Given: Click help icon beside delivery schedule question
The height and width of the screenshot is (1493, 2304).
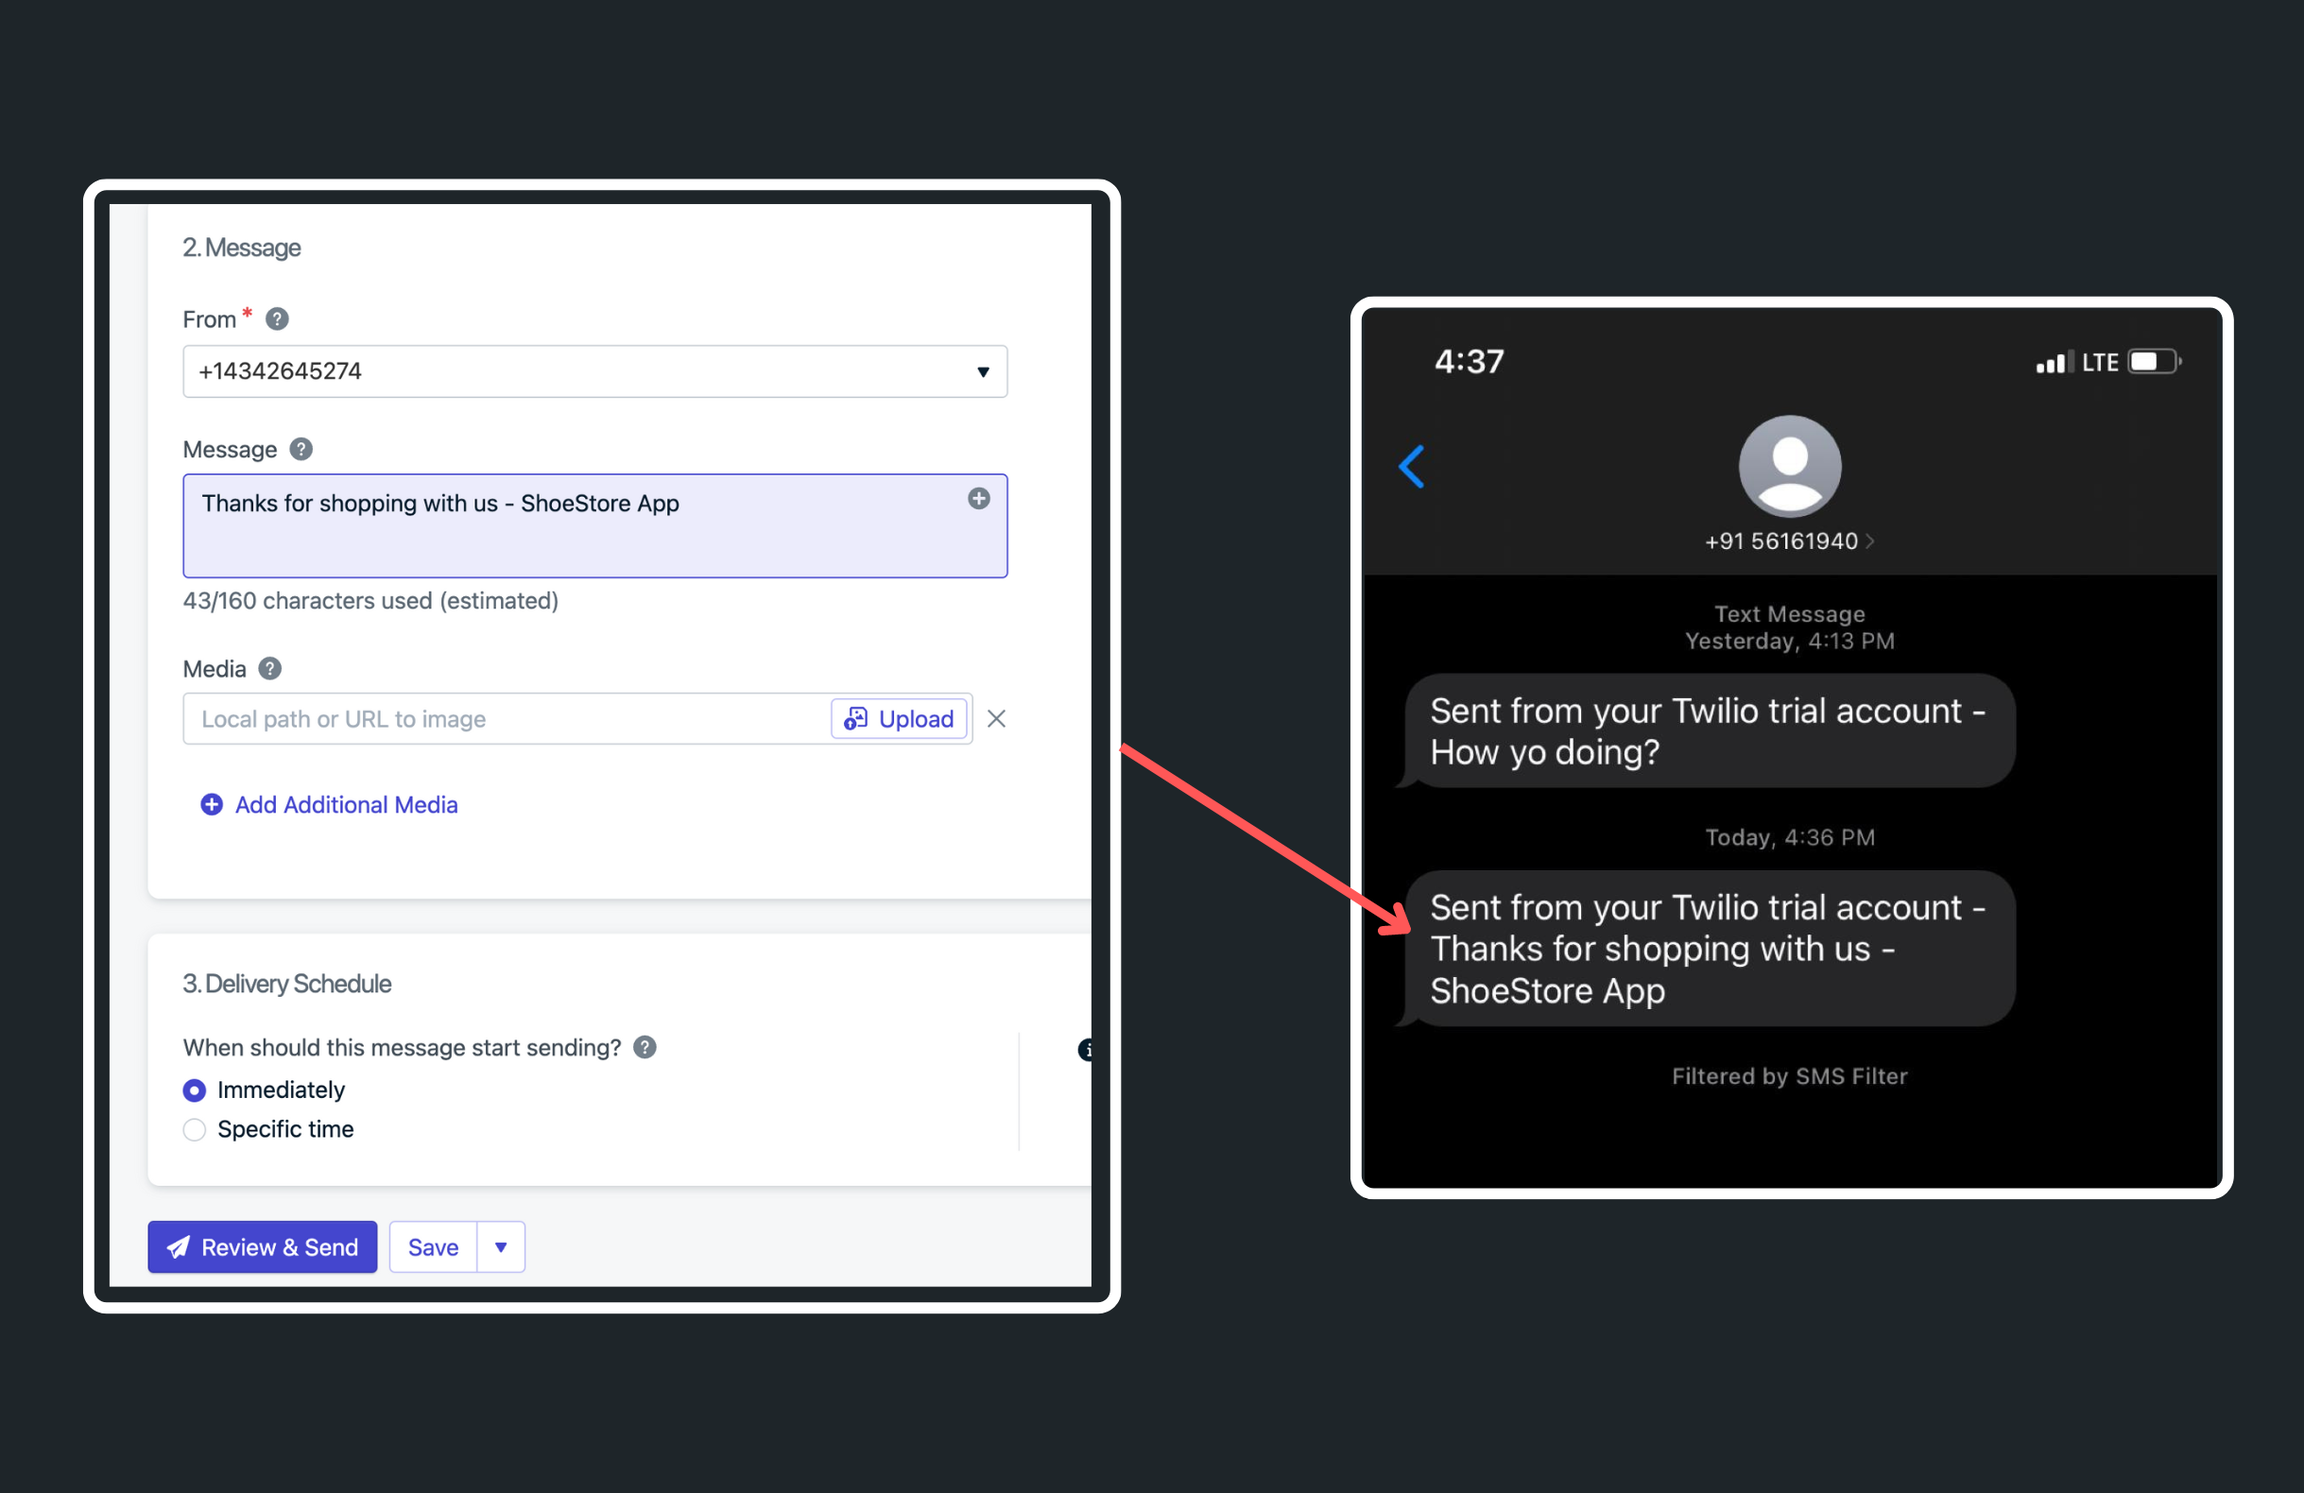Looking at the screenshot, I should point(645,1047).
